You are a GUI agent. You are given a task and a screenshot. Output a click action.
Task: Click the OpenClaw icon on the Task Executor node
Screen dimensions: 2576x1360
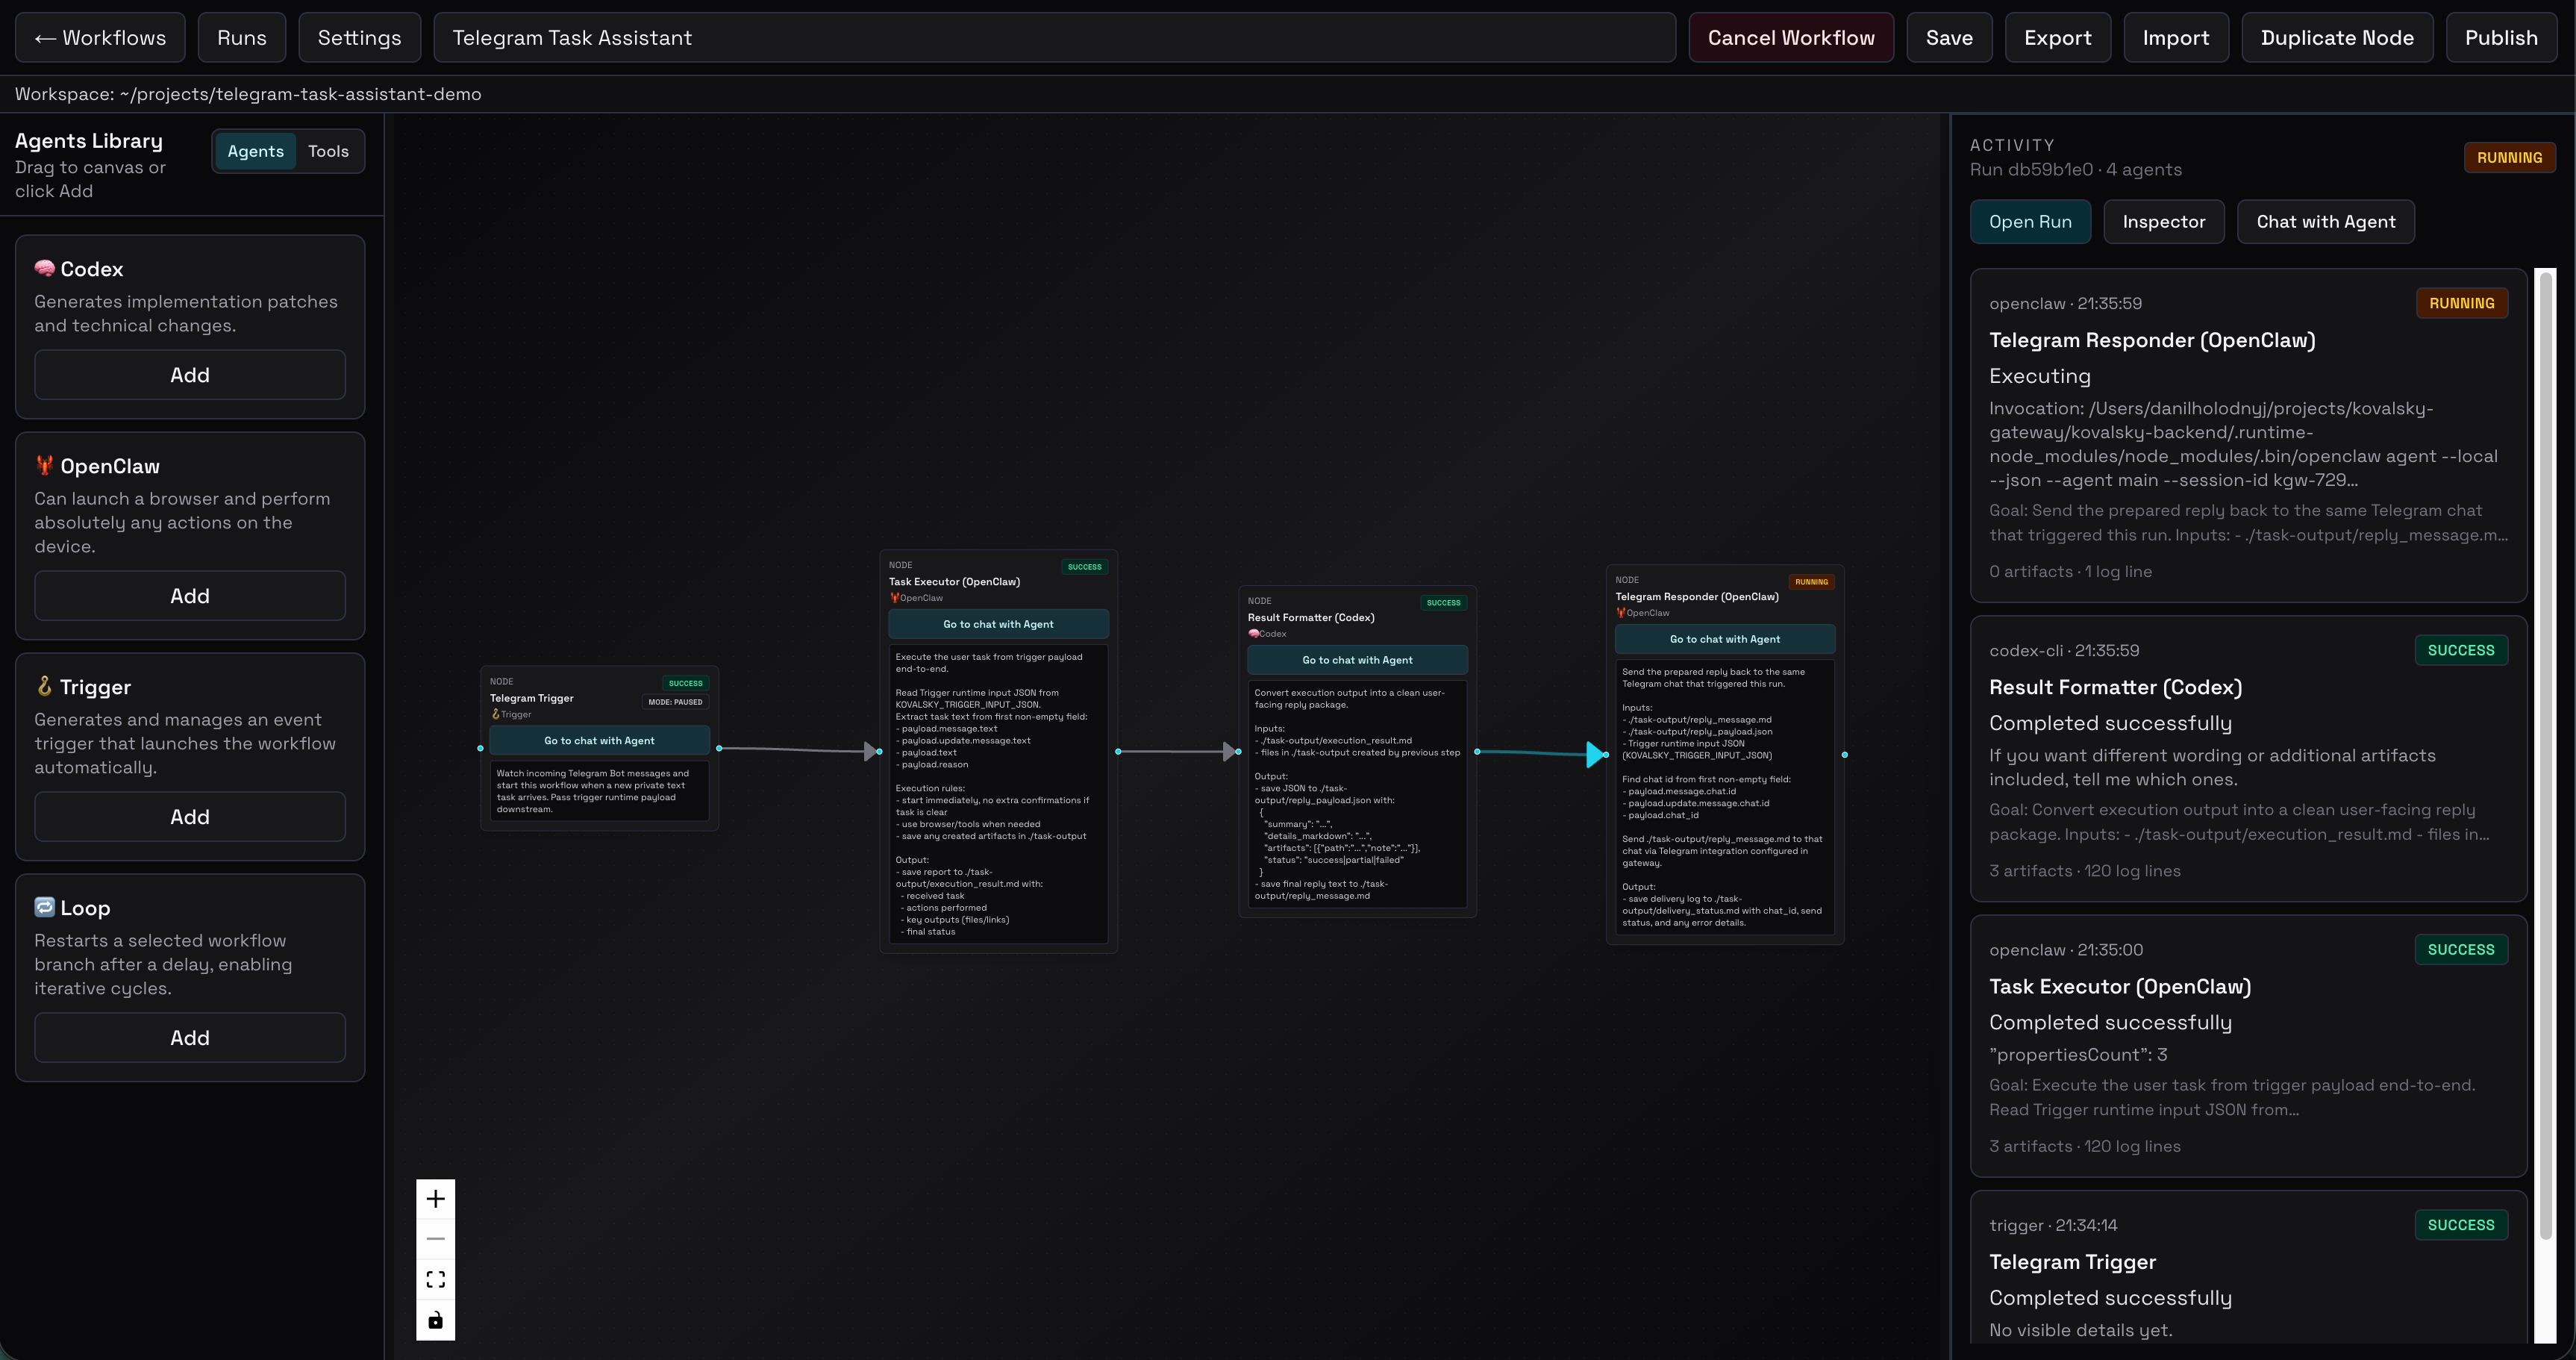point(897,597)
